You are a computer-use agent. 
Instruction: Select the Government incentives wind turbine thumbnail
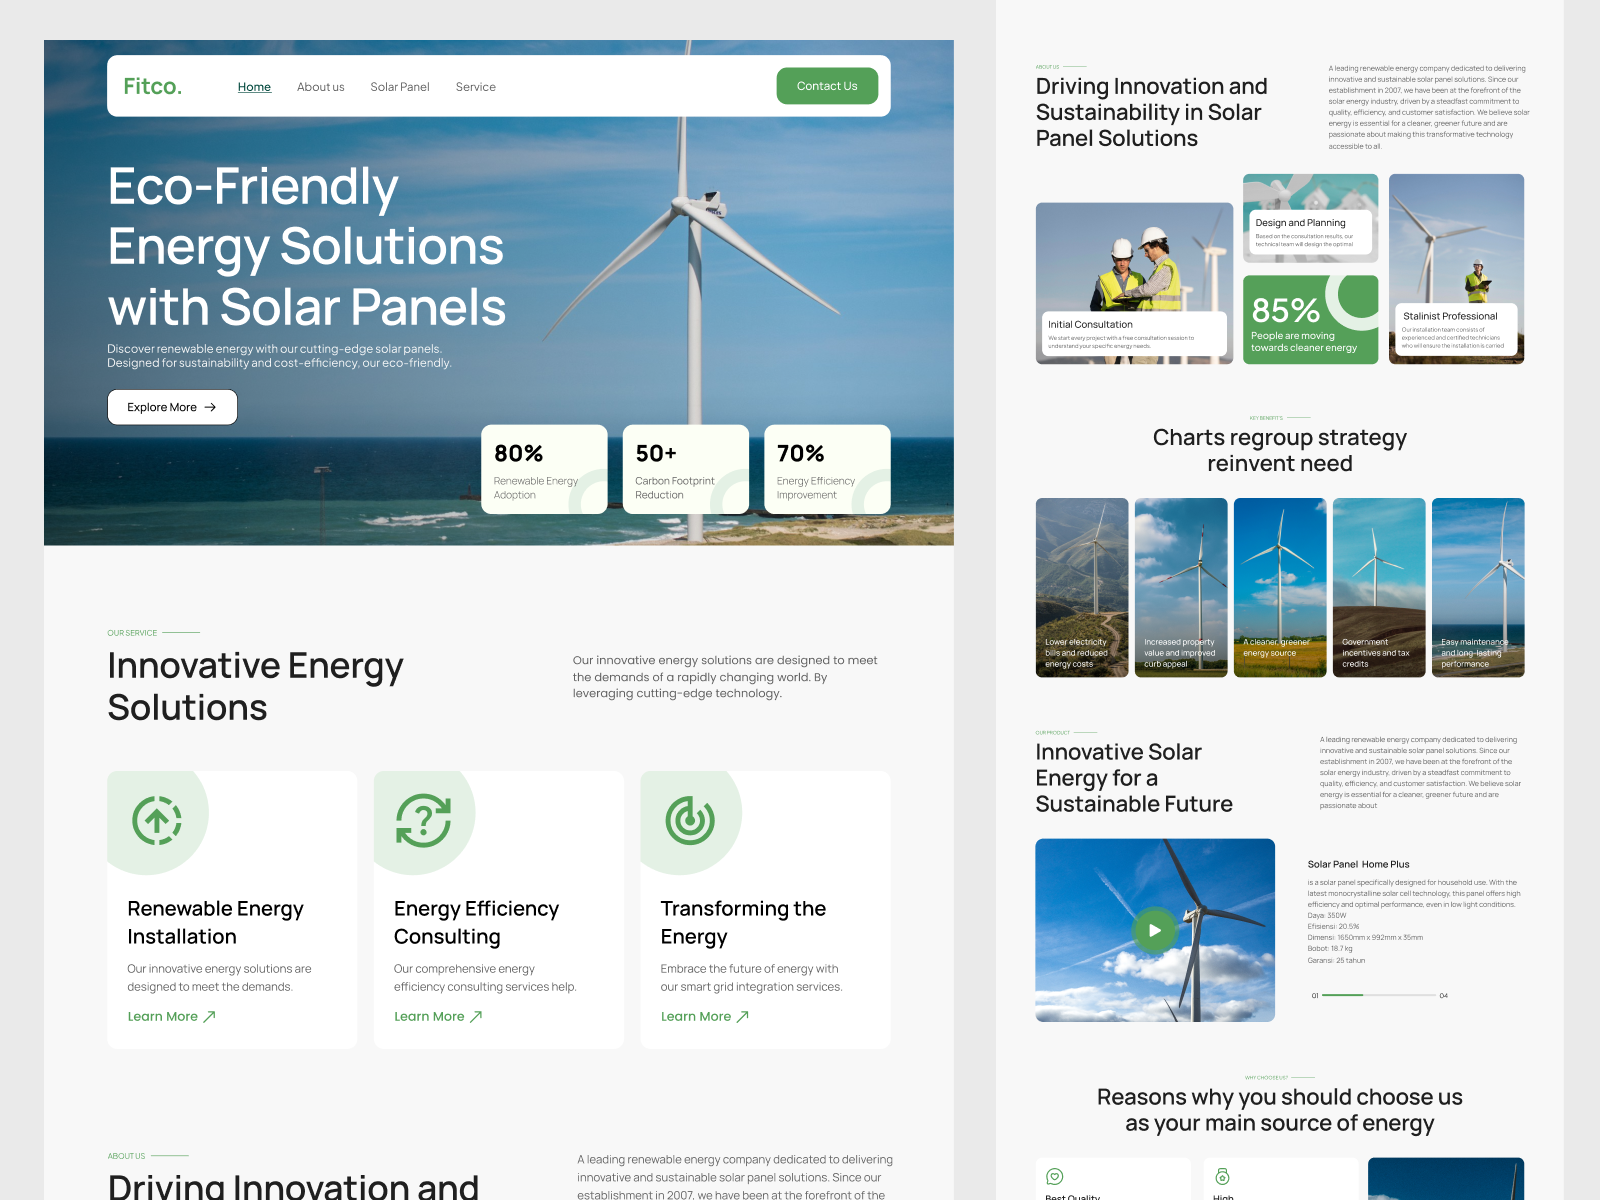(1378, 587)
